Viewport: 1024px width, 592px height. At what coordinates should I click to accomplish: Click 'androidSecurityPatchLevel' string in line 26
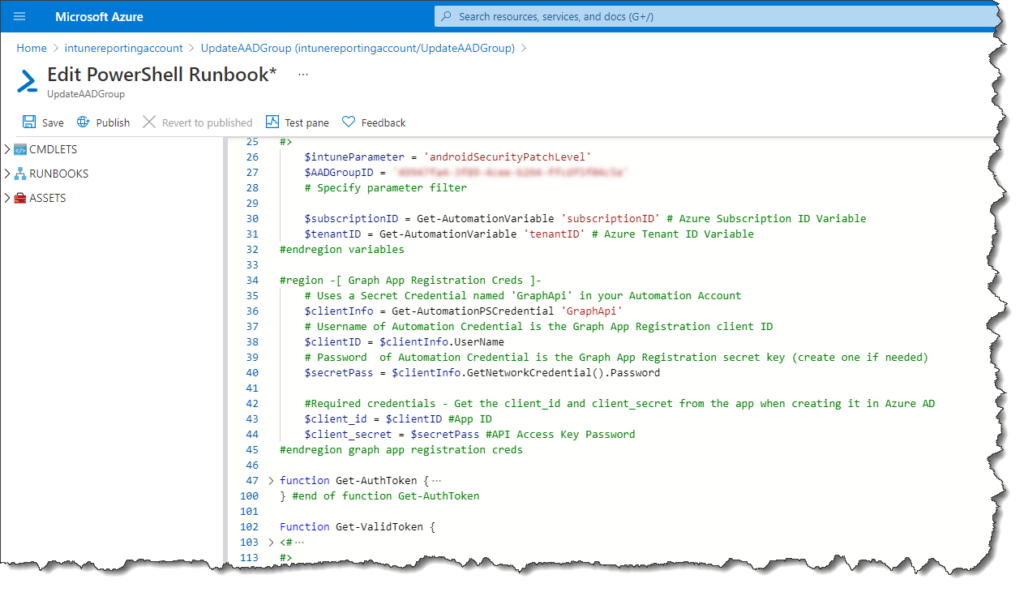pyautogui.click(x=507, y=157)
